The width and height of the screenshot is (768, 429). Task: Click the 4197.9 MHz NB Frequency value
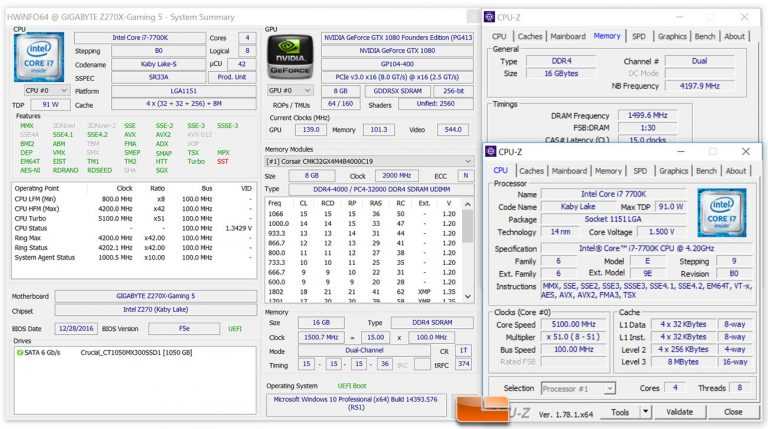coord(699,86)
